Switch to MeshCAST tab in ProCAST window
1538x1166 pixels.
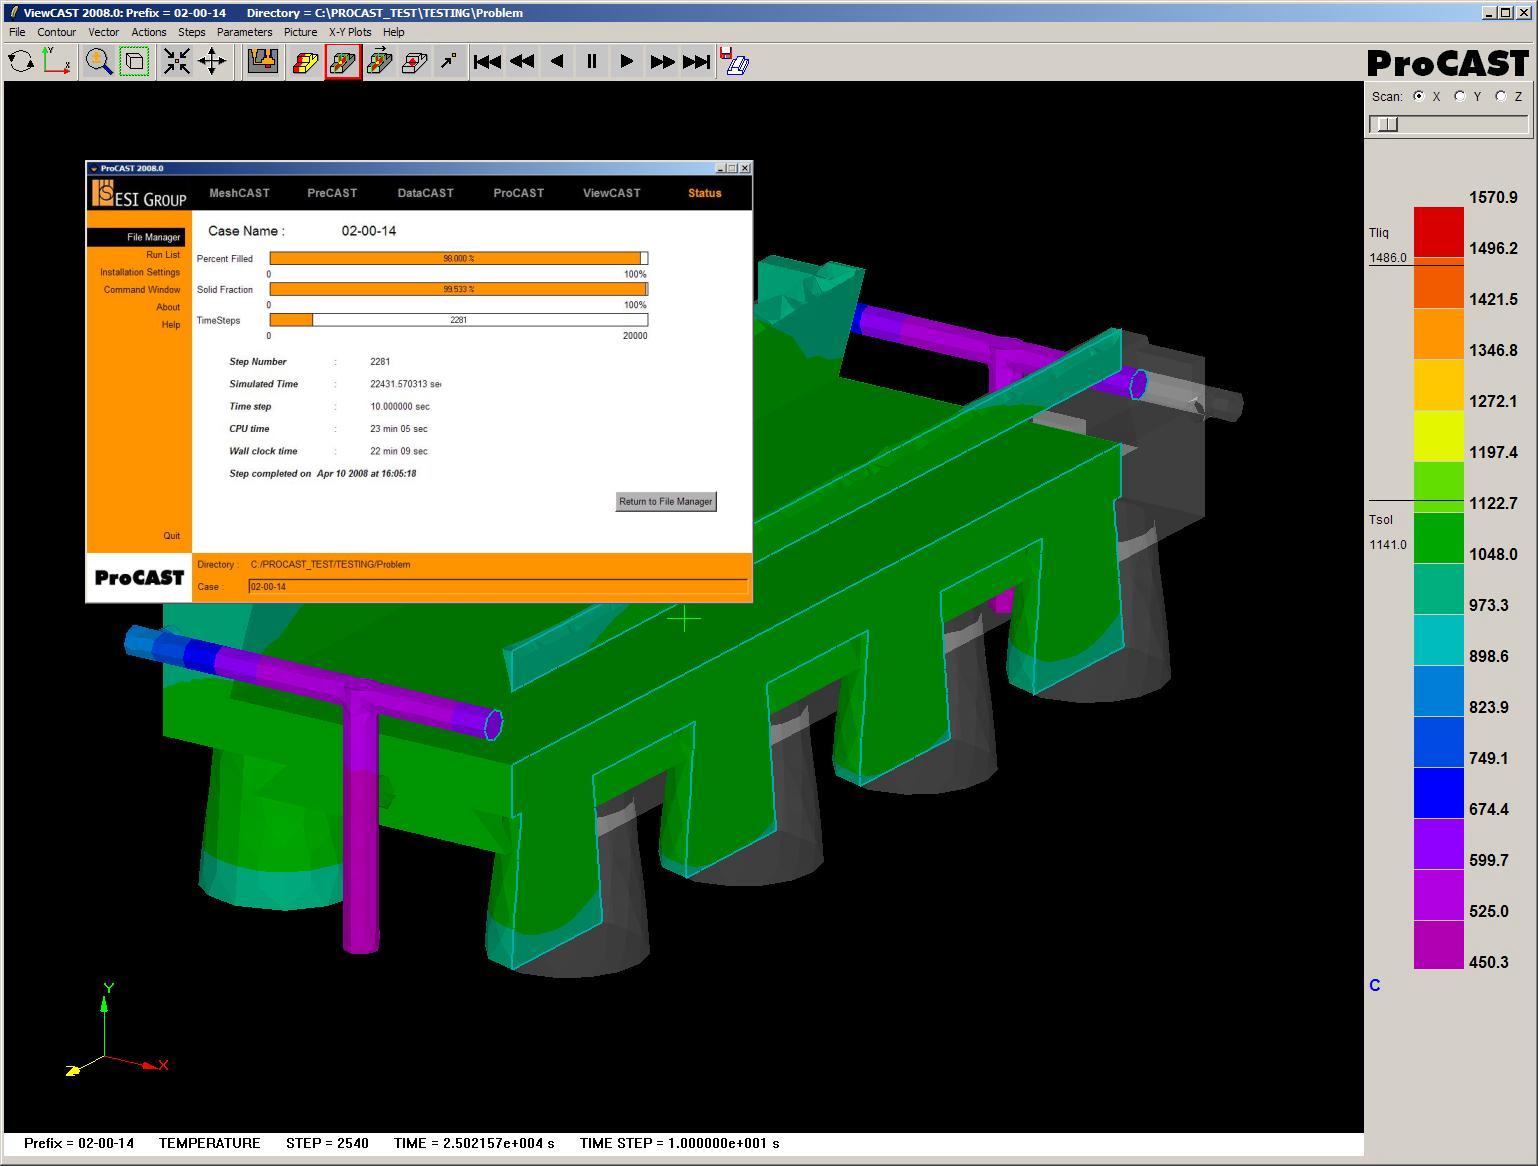point(239,193)
